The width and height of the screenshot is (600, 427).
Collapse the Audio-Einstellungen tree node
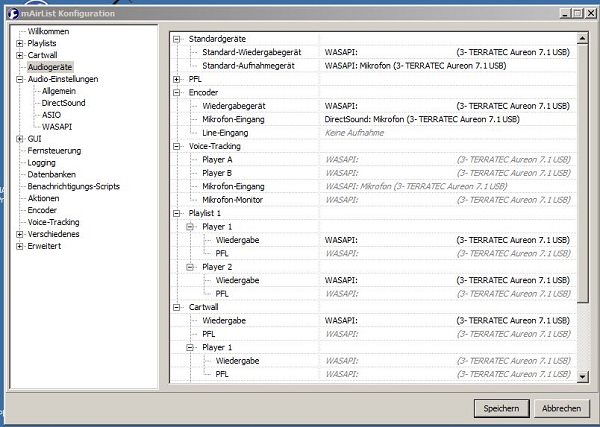(x=20, y=79)
